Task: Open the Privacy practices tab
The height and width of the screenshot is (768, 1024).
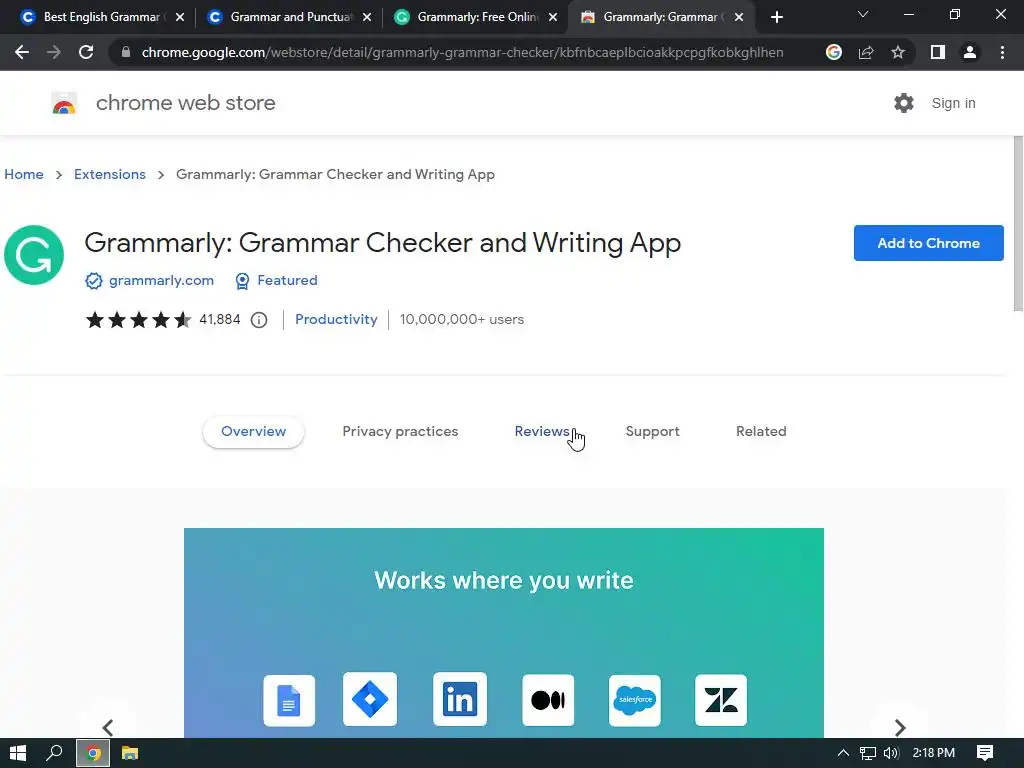Action: click(x=400, y=432)
